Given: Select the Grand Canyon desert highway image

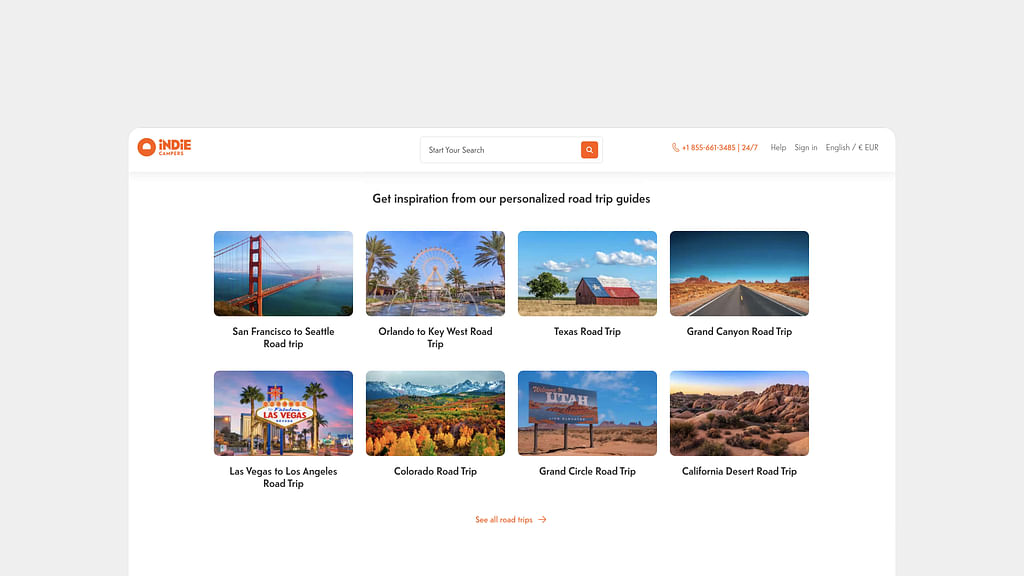Looking at the screenshot, I should pos(739,273).
